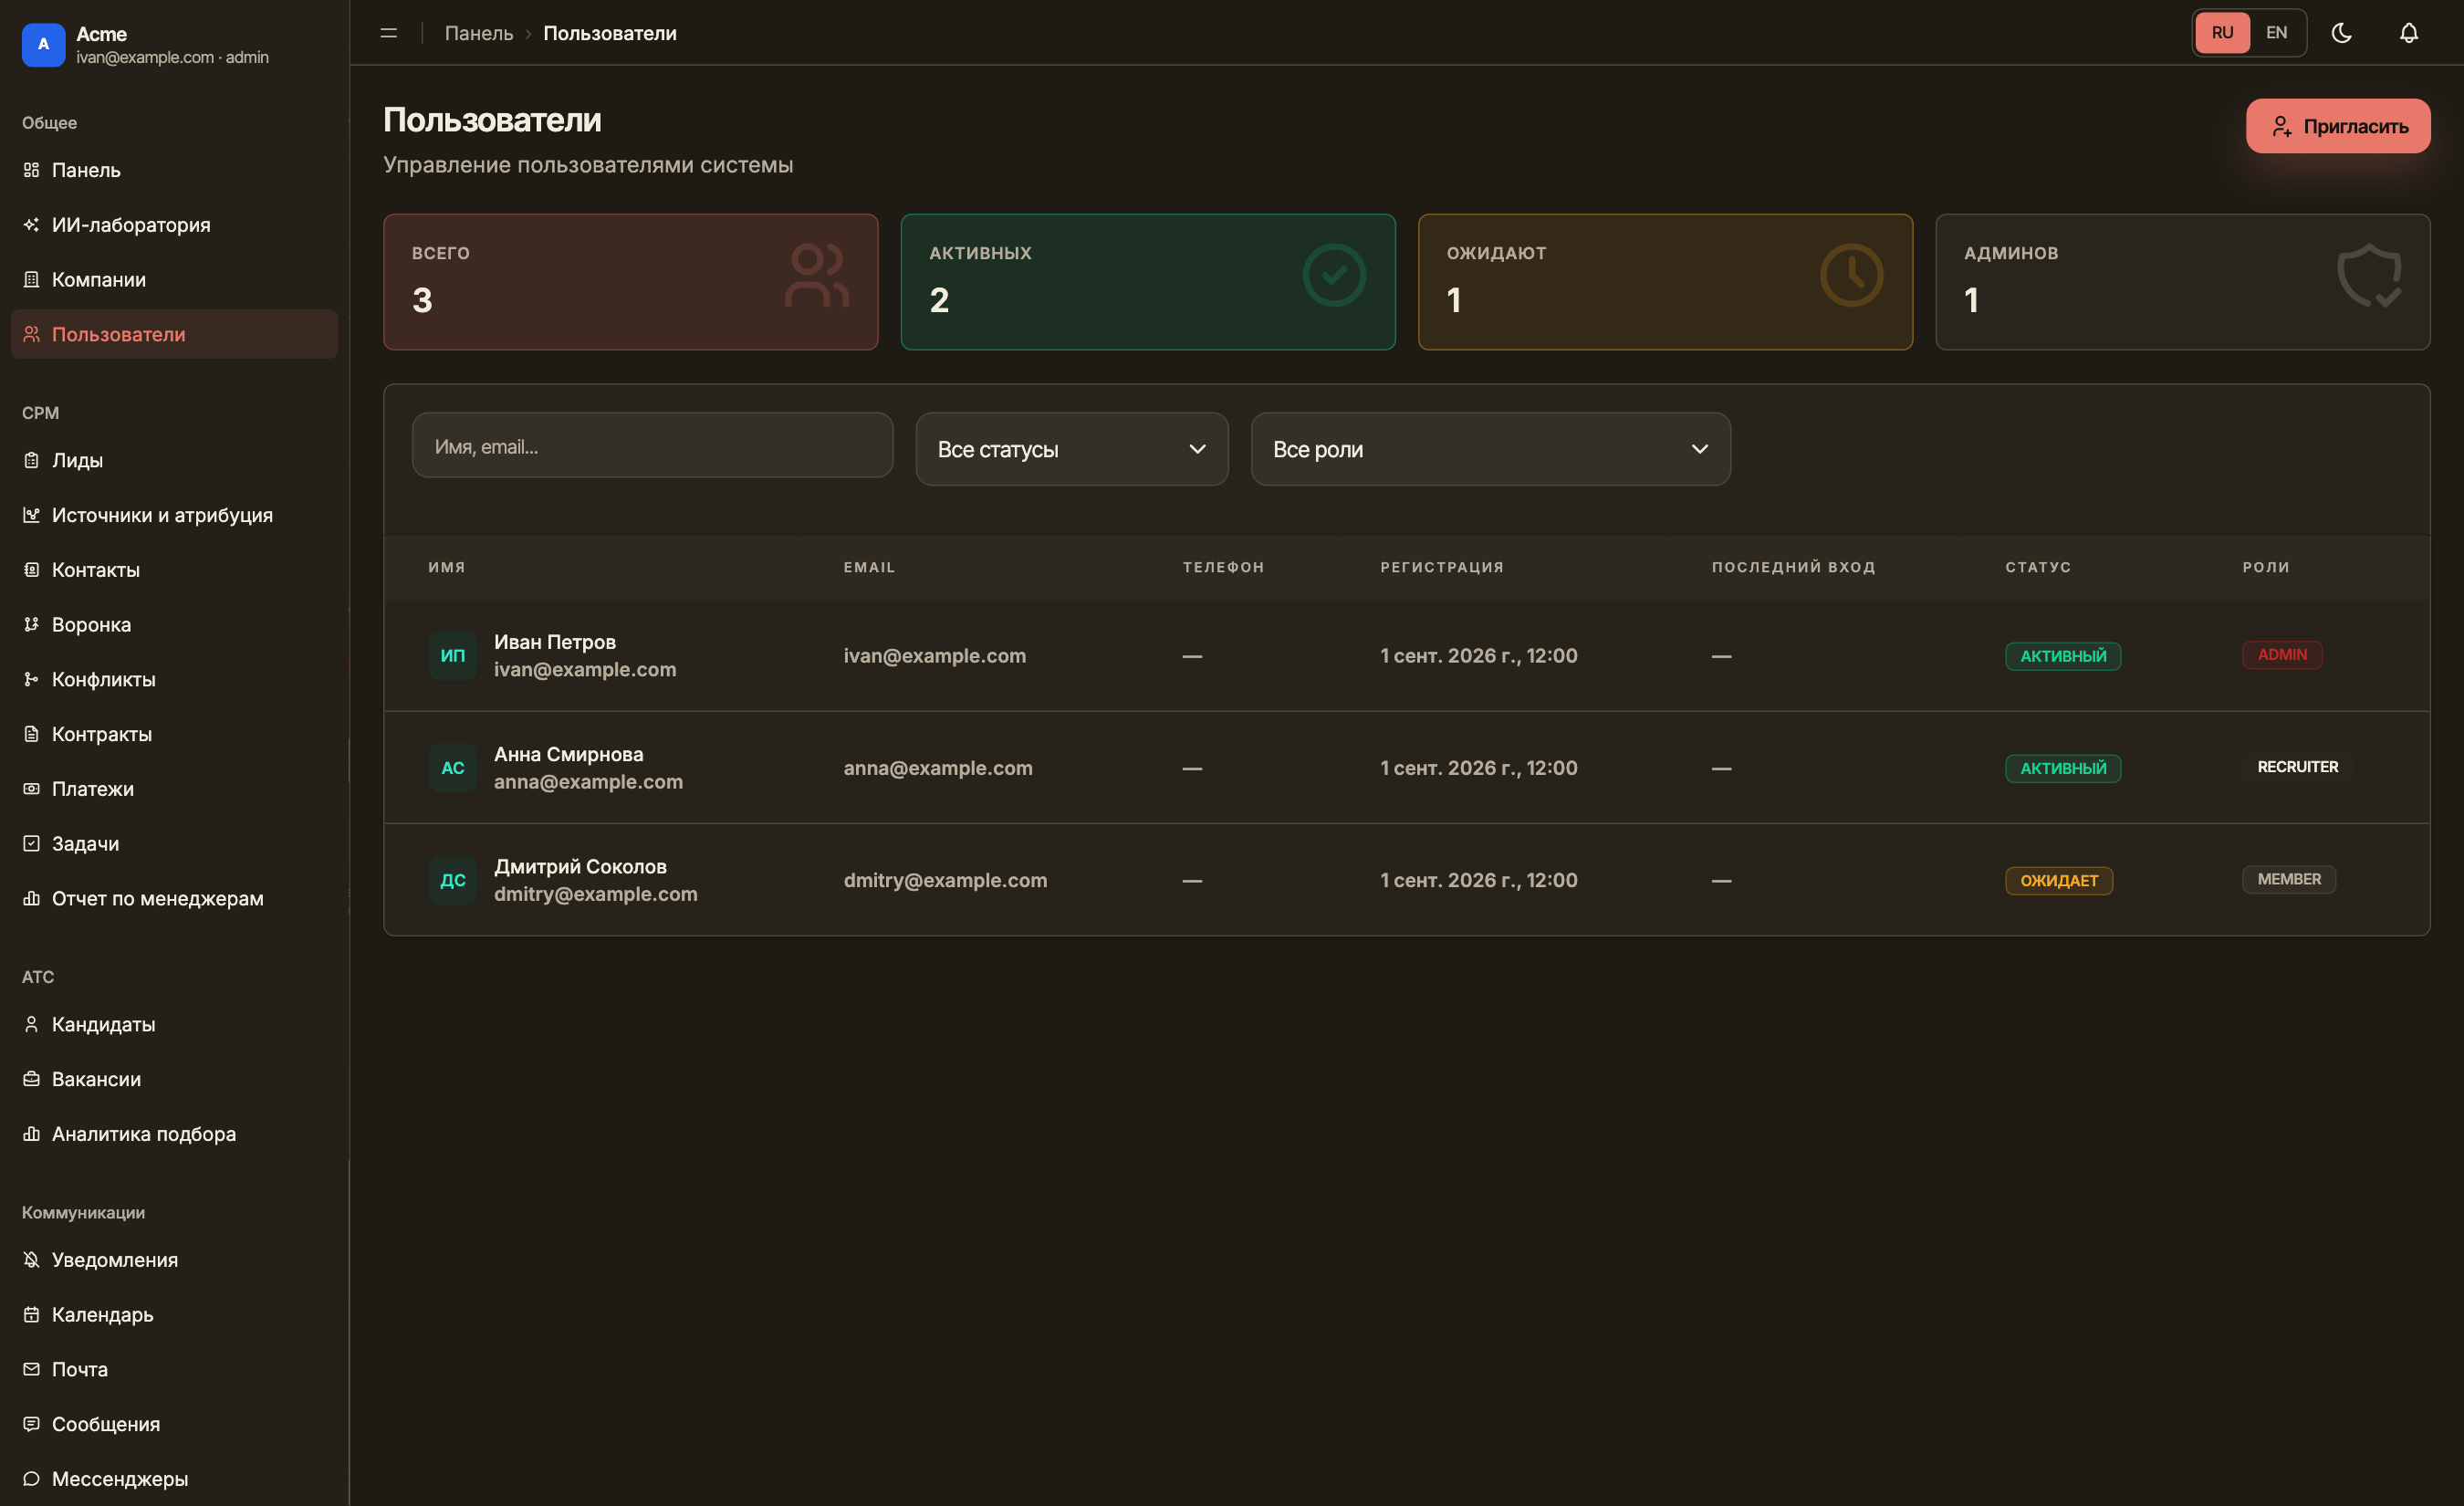Click the Панель breadcrumb link
2464x1506 pixels.
click(x=479, y=33)
